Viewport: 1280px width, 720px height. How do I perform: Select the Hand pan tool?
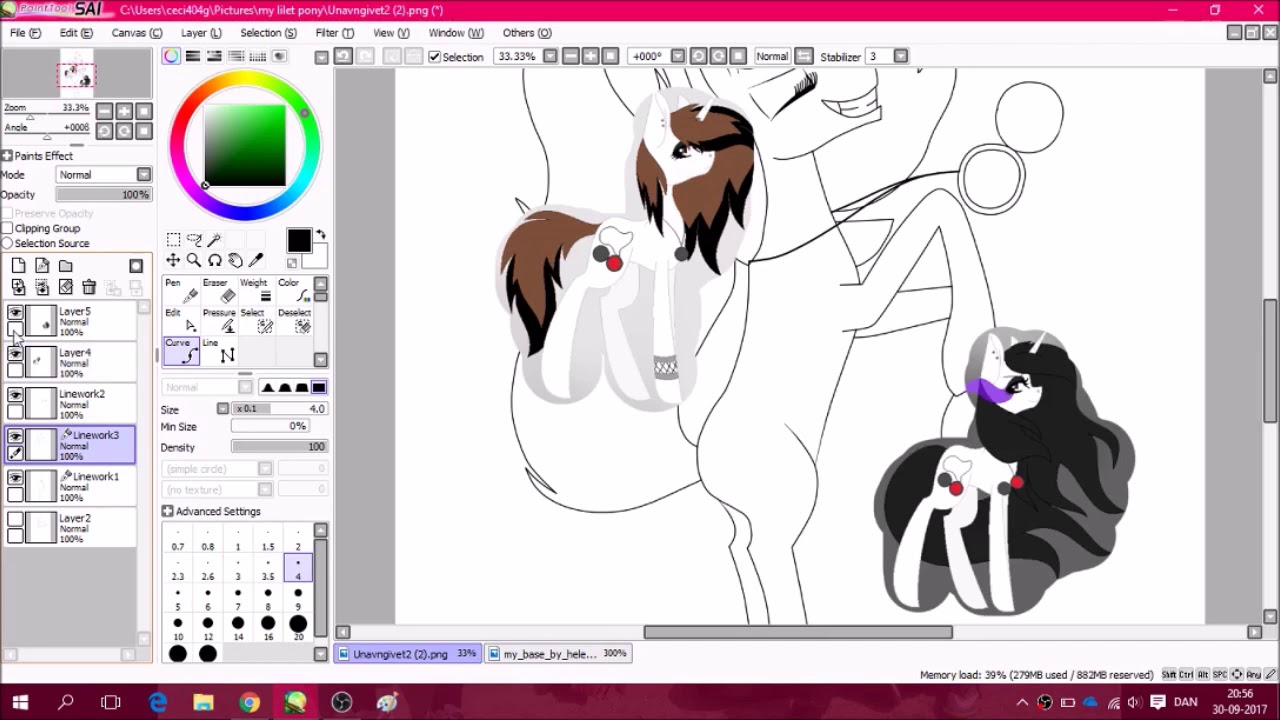tap(236, 261)
